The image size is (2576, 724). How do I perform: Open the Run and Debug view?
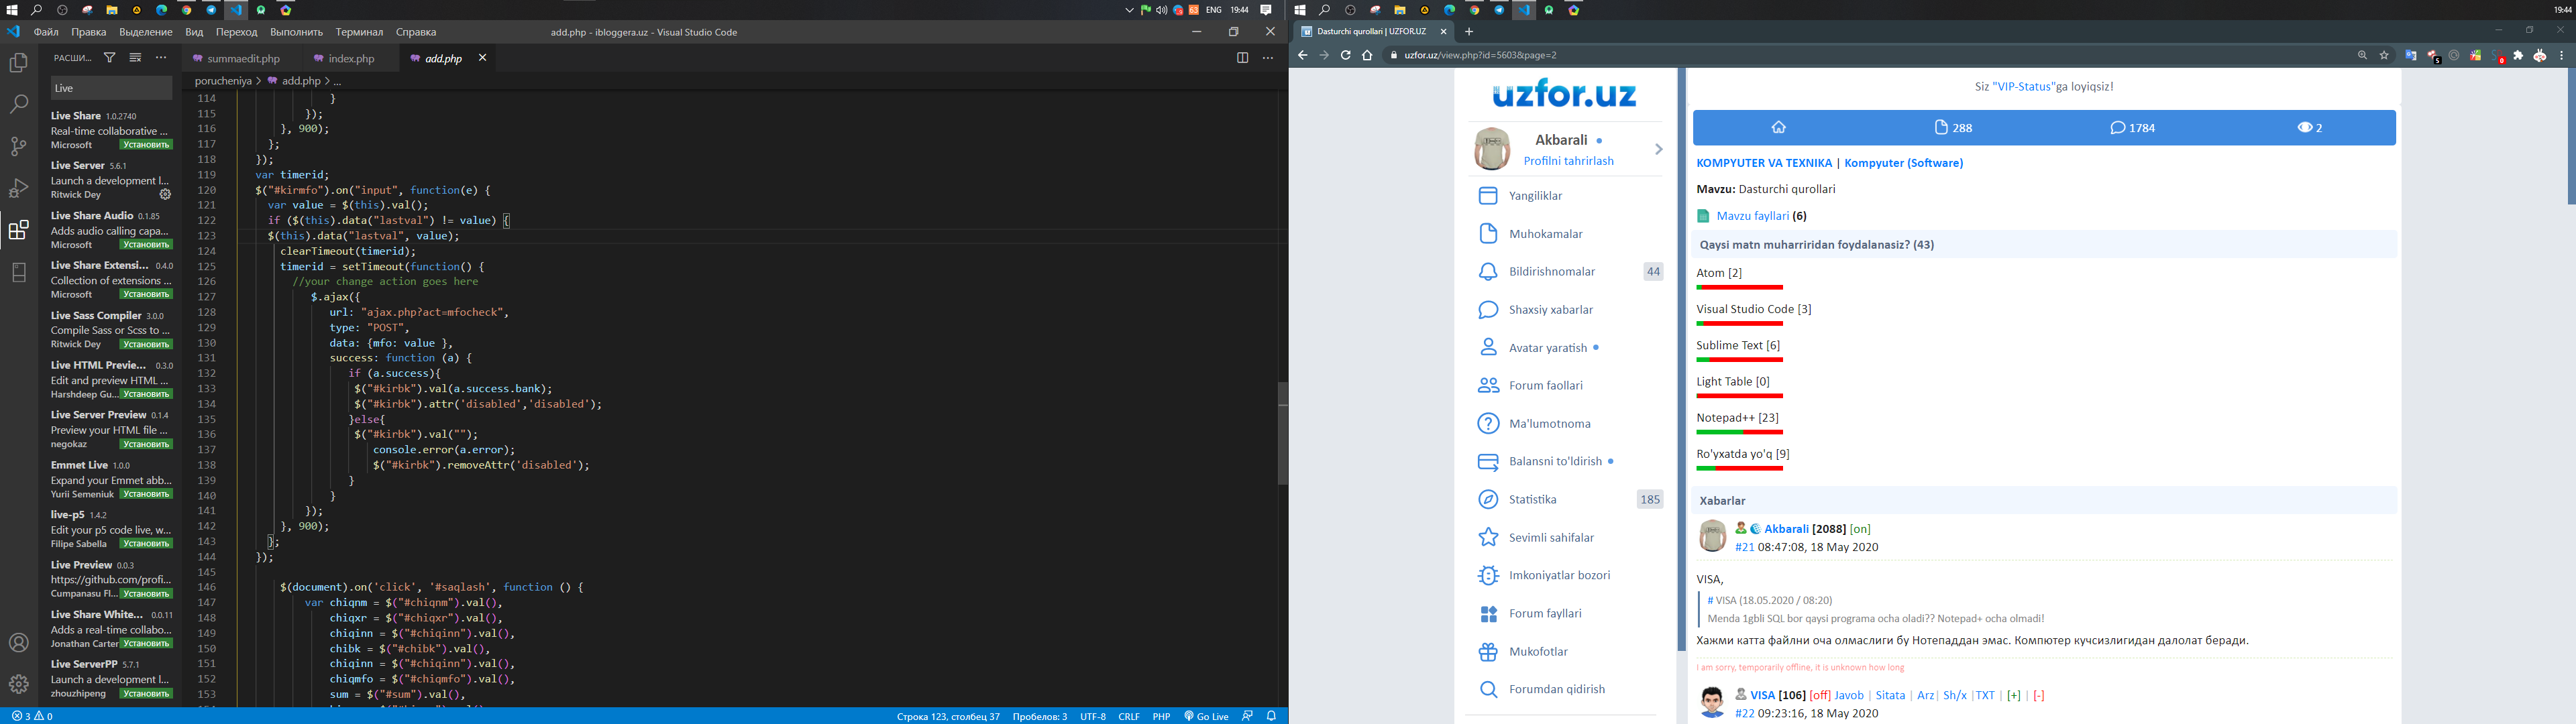tap(18, 188)
